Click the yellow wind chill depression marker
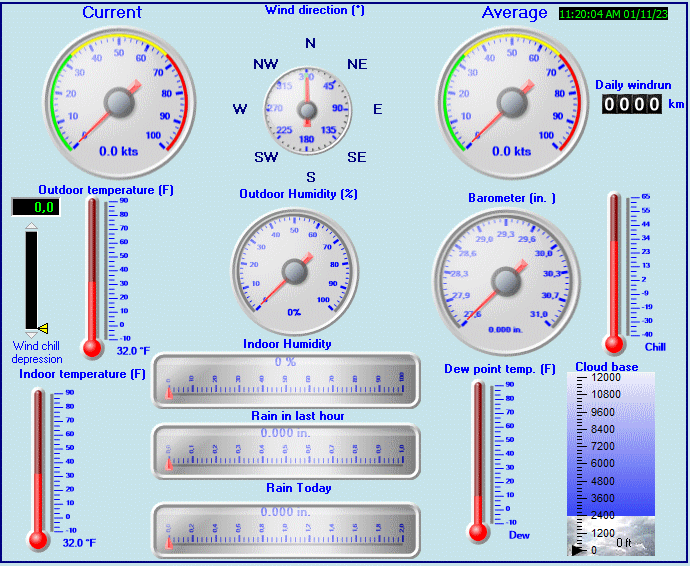 [x=42, y=328]
